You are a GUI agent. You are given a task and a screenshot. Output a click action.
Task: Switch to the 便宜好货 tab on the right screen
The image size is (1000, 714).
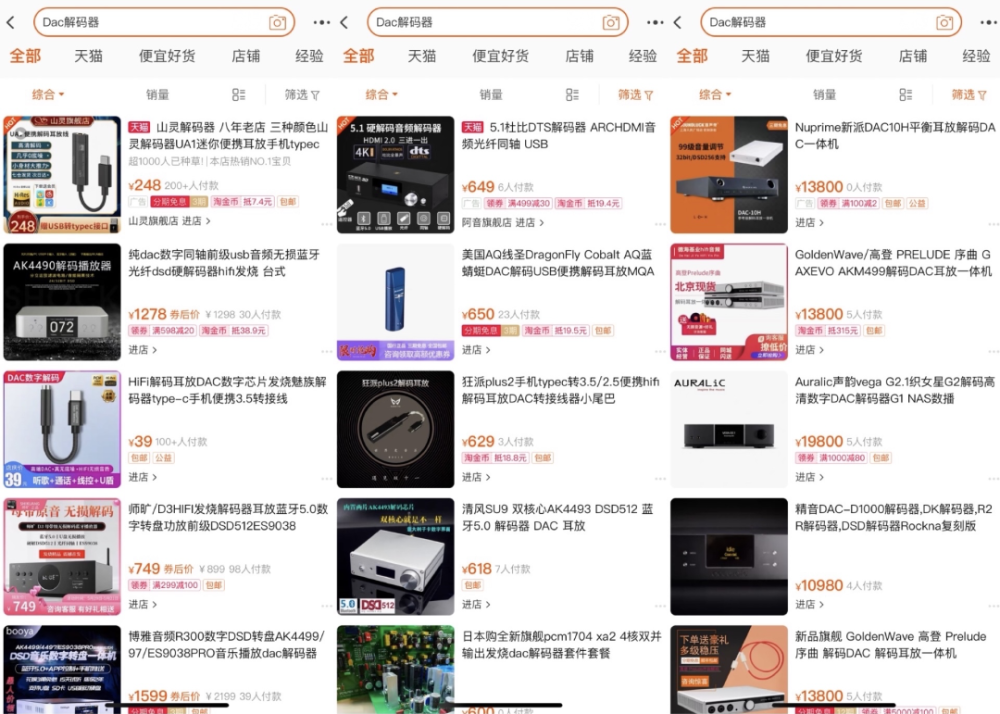(x=834, y=56)
